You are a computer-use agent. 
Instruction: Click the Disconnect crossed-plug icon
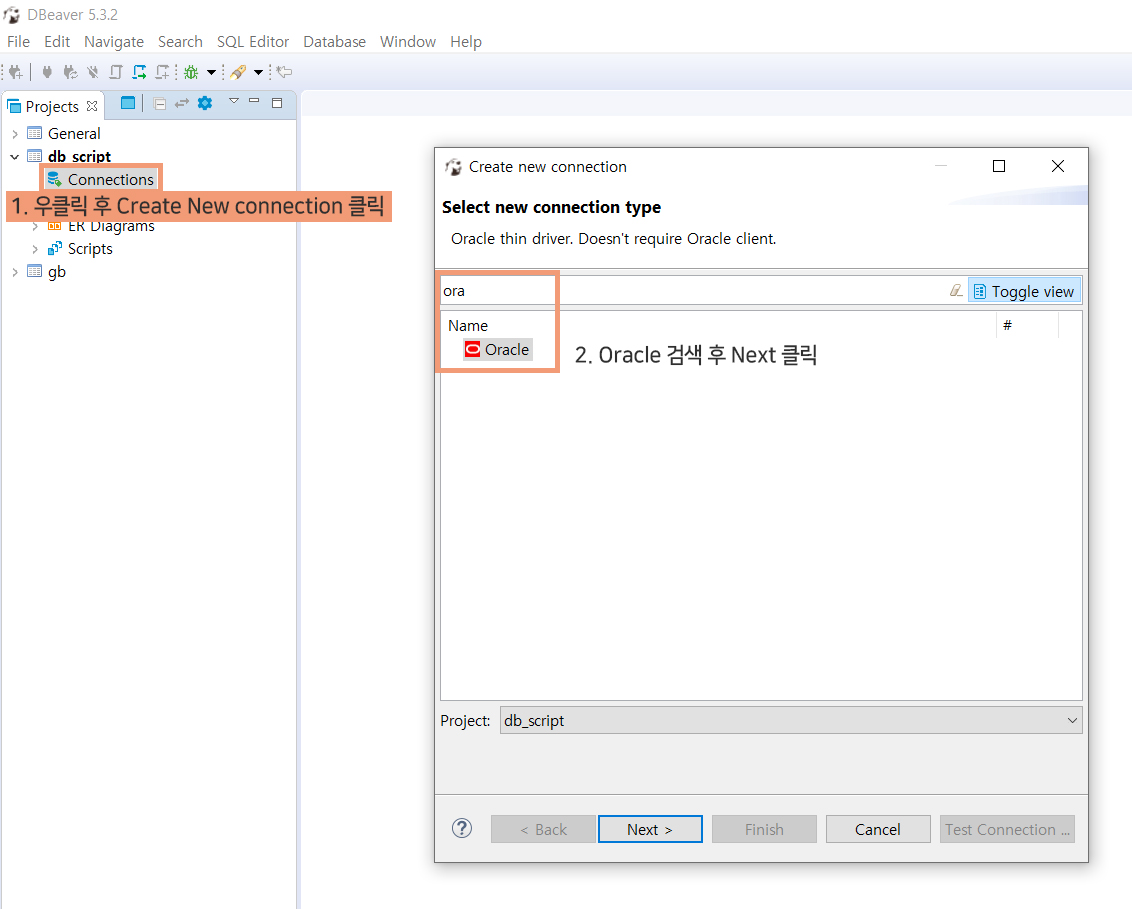tap(92, 71)
